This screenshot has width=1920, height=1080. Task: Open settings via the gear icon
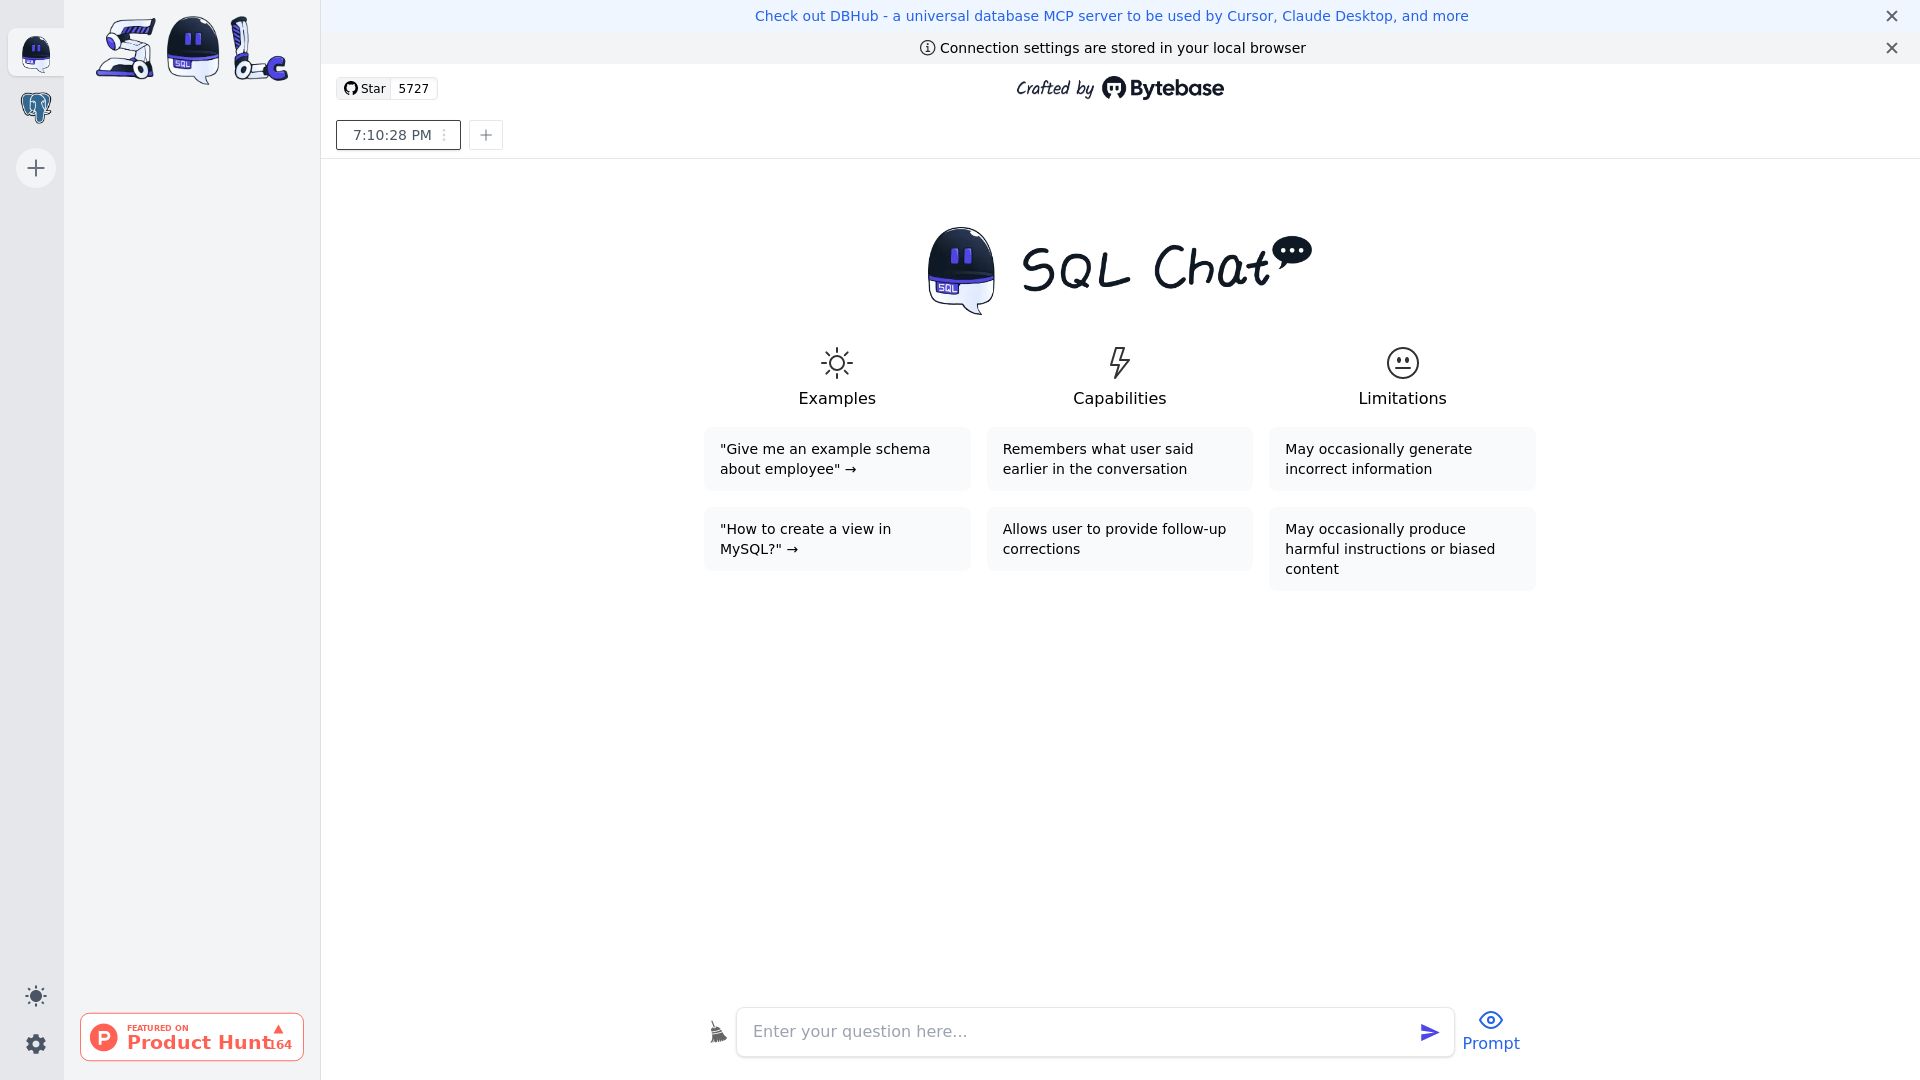tap(36, 1044)
